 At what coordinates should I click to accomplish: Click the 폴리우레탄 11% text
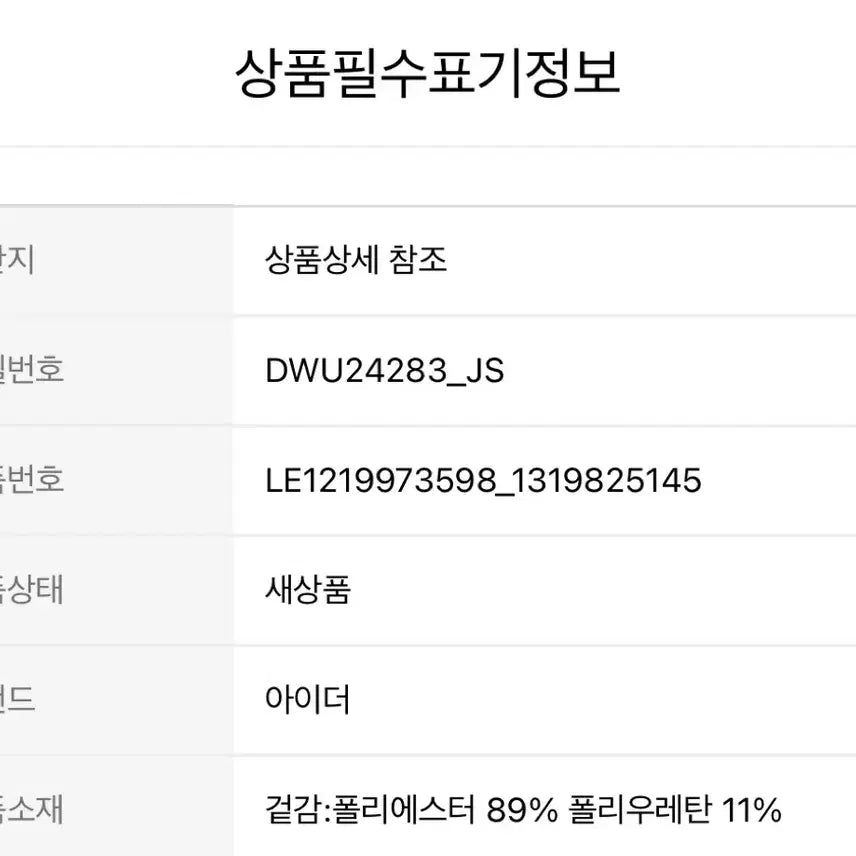pos(676,809)
